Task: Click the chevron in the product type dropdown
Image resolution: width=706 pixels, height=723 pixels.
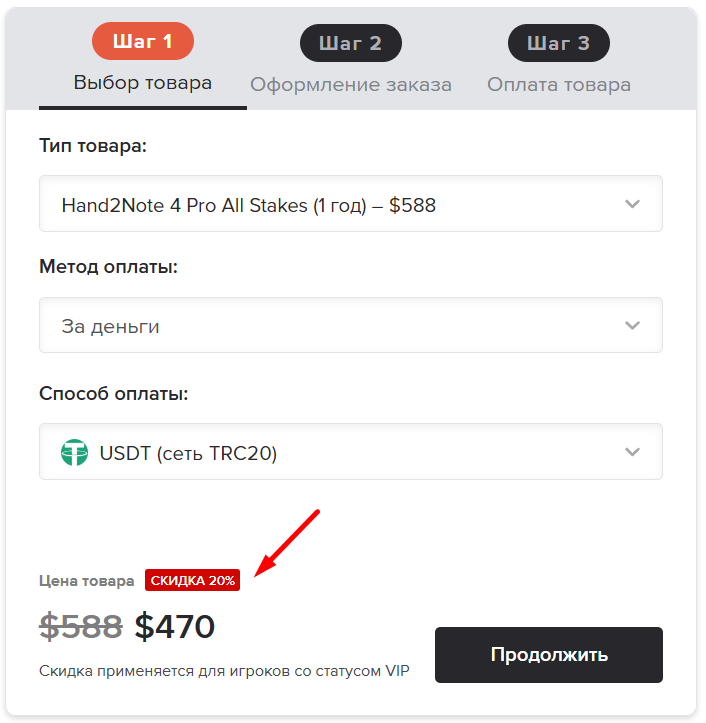Action: [x=631, y=204]
